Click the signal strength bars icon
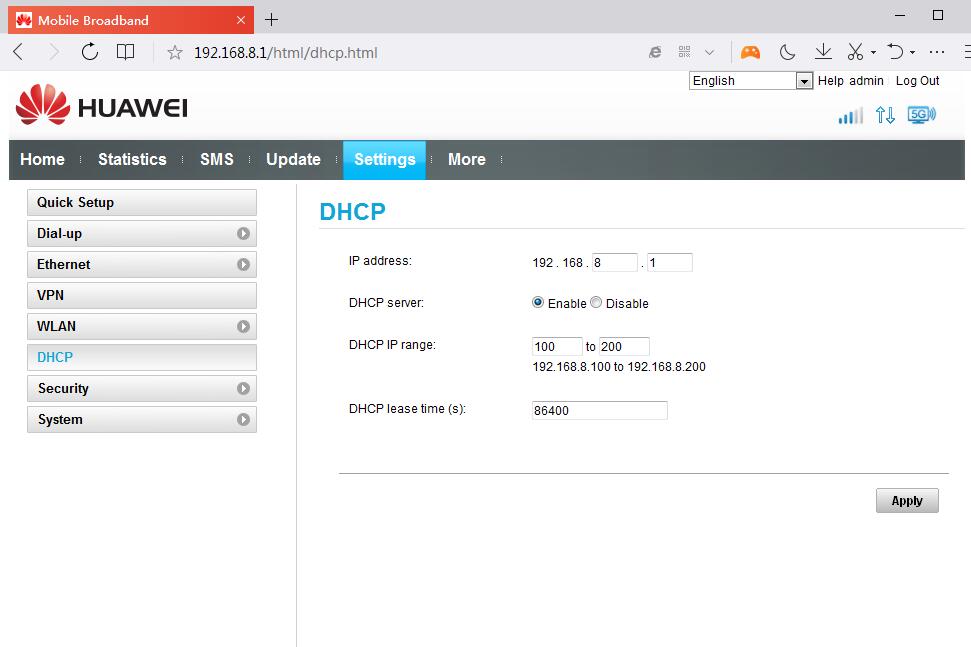Image resolution: width=971 pixels, height=647 pixels. click(x=850, y=116)
